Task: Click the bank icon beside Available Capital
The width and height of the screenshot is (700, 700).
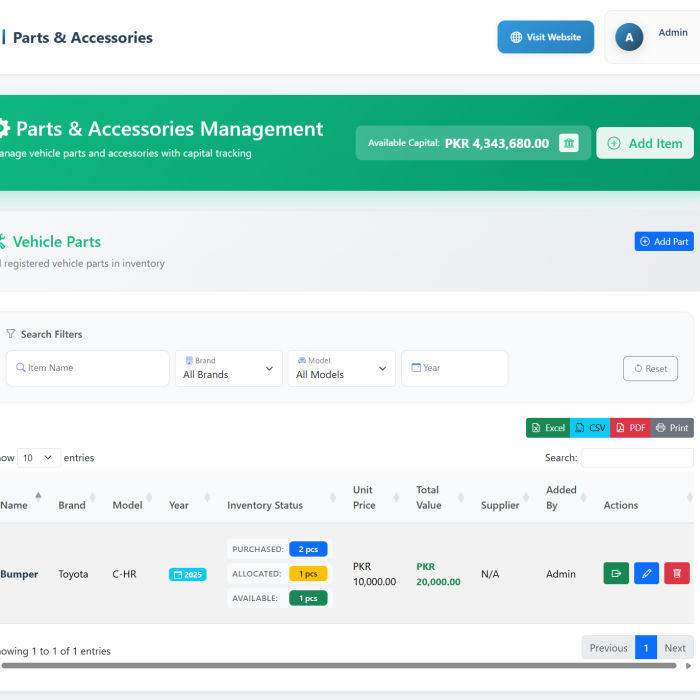Action: pyautogui.click(x=569, y=143)
